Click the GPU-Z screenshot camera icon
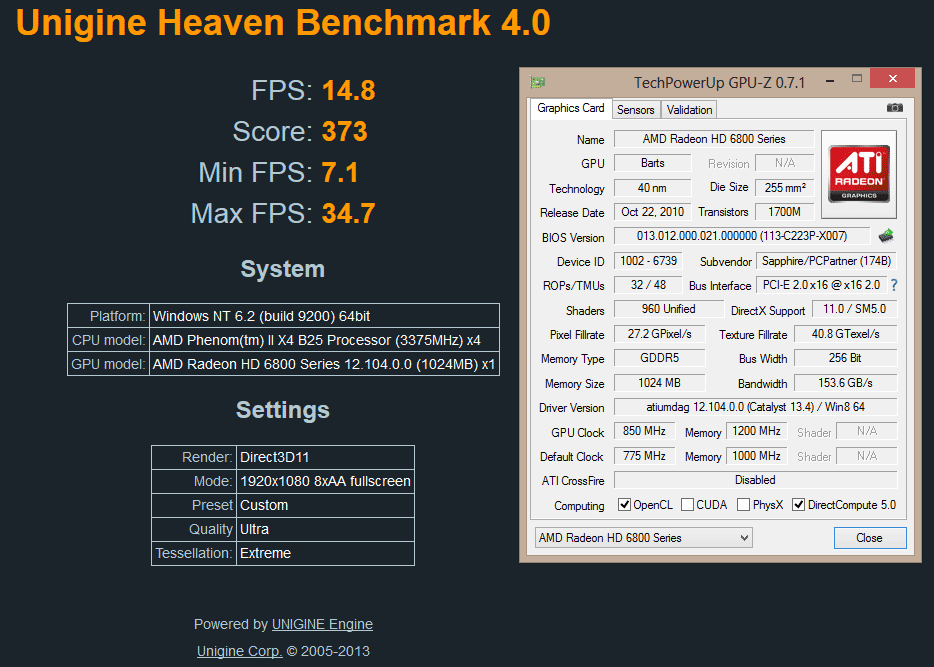Screen dimensions: 934x667 click(894, 108)
